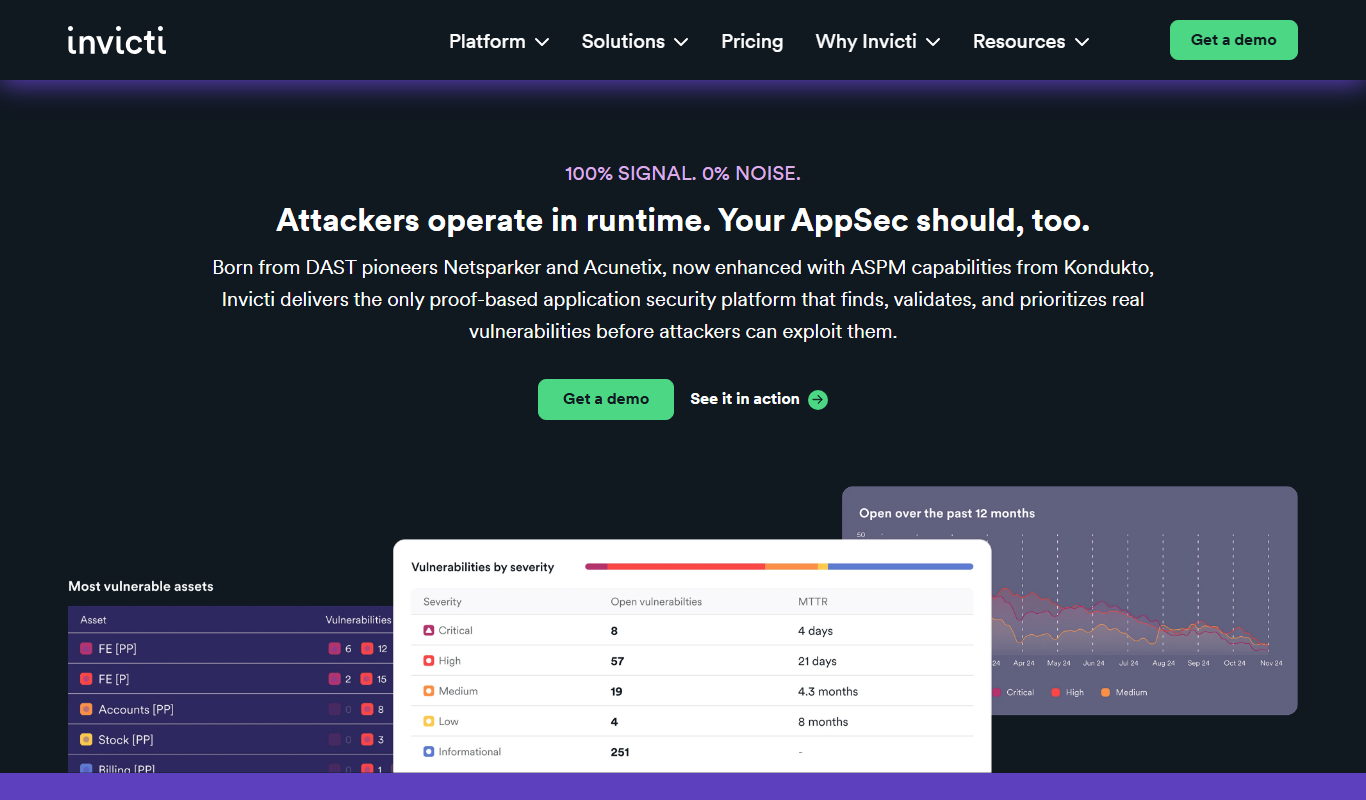Click the 21 days MTTR value
Viewport: 1366px width, 800px height.
point(817,661)
